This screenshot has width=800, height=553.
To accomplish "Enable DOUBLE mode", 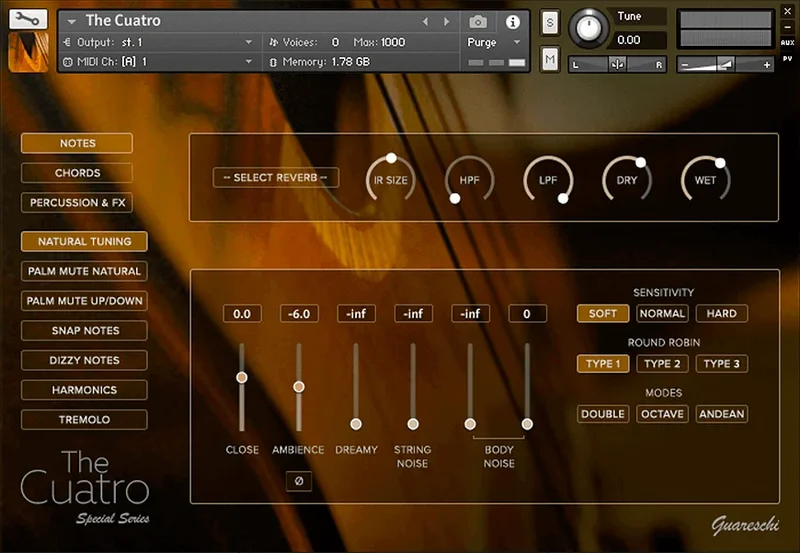I will (603, 414).
